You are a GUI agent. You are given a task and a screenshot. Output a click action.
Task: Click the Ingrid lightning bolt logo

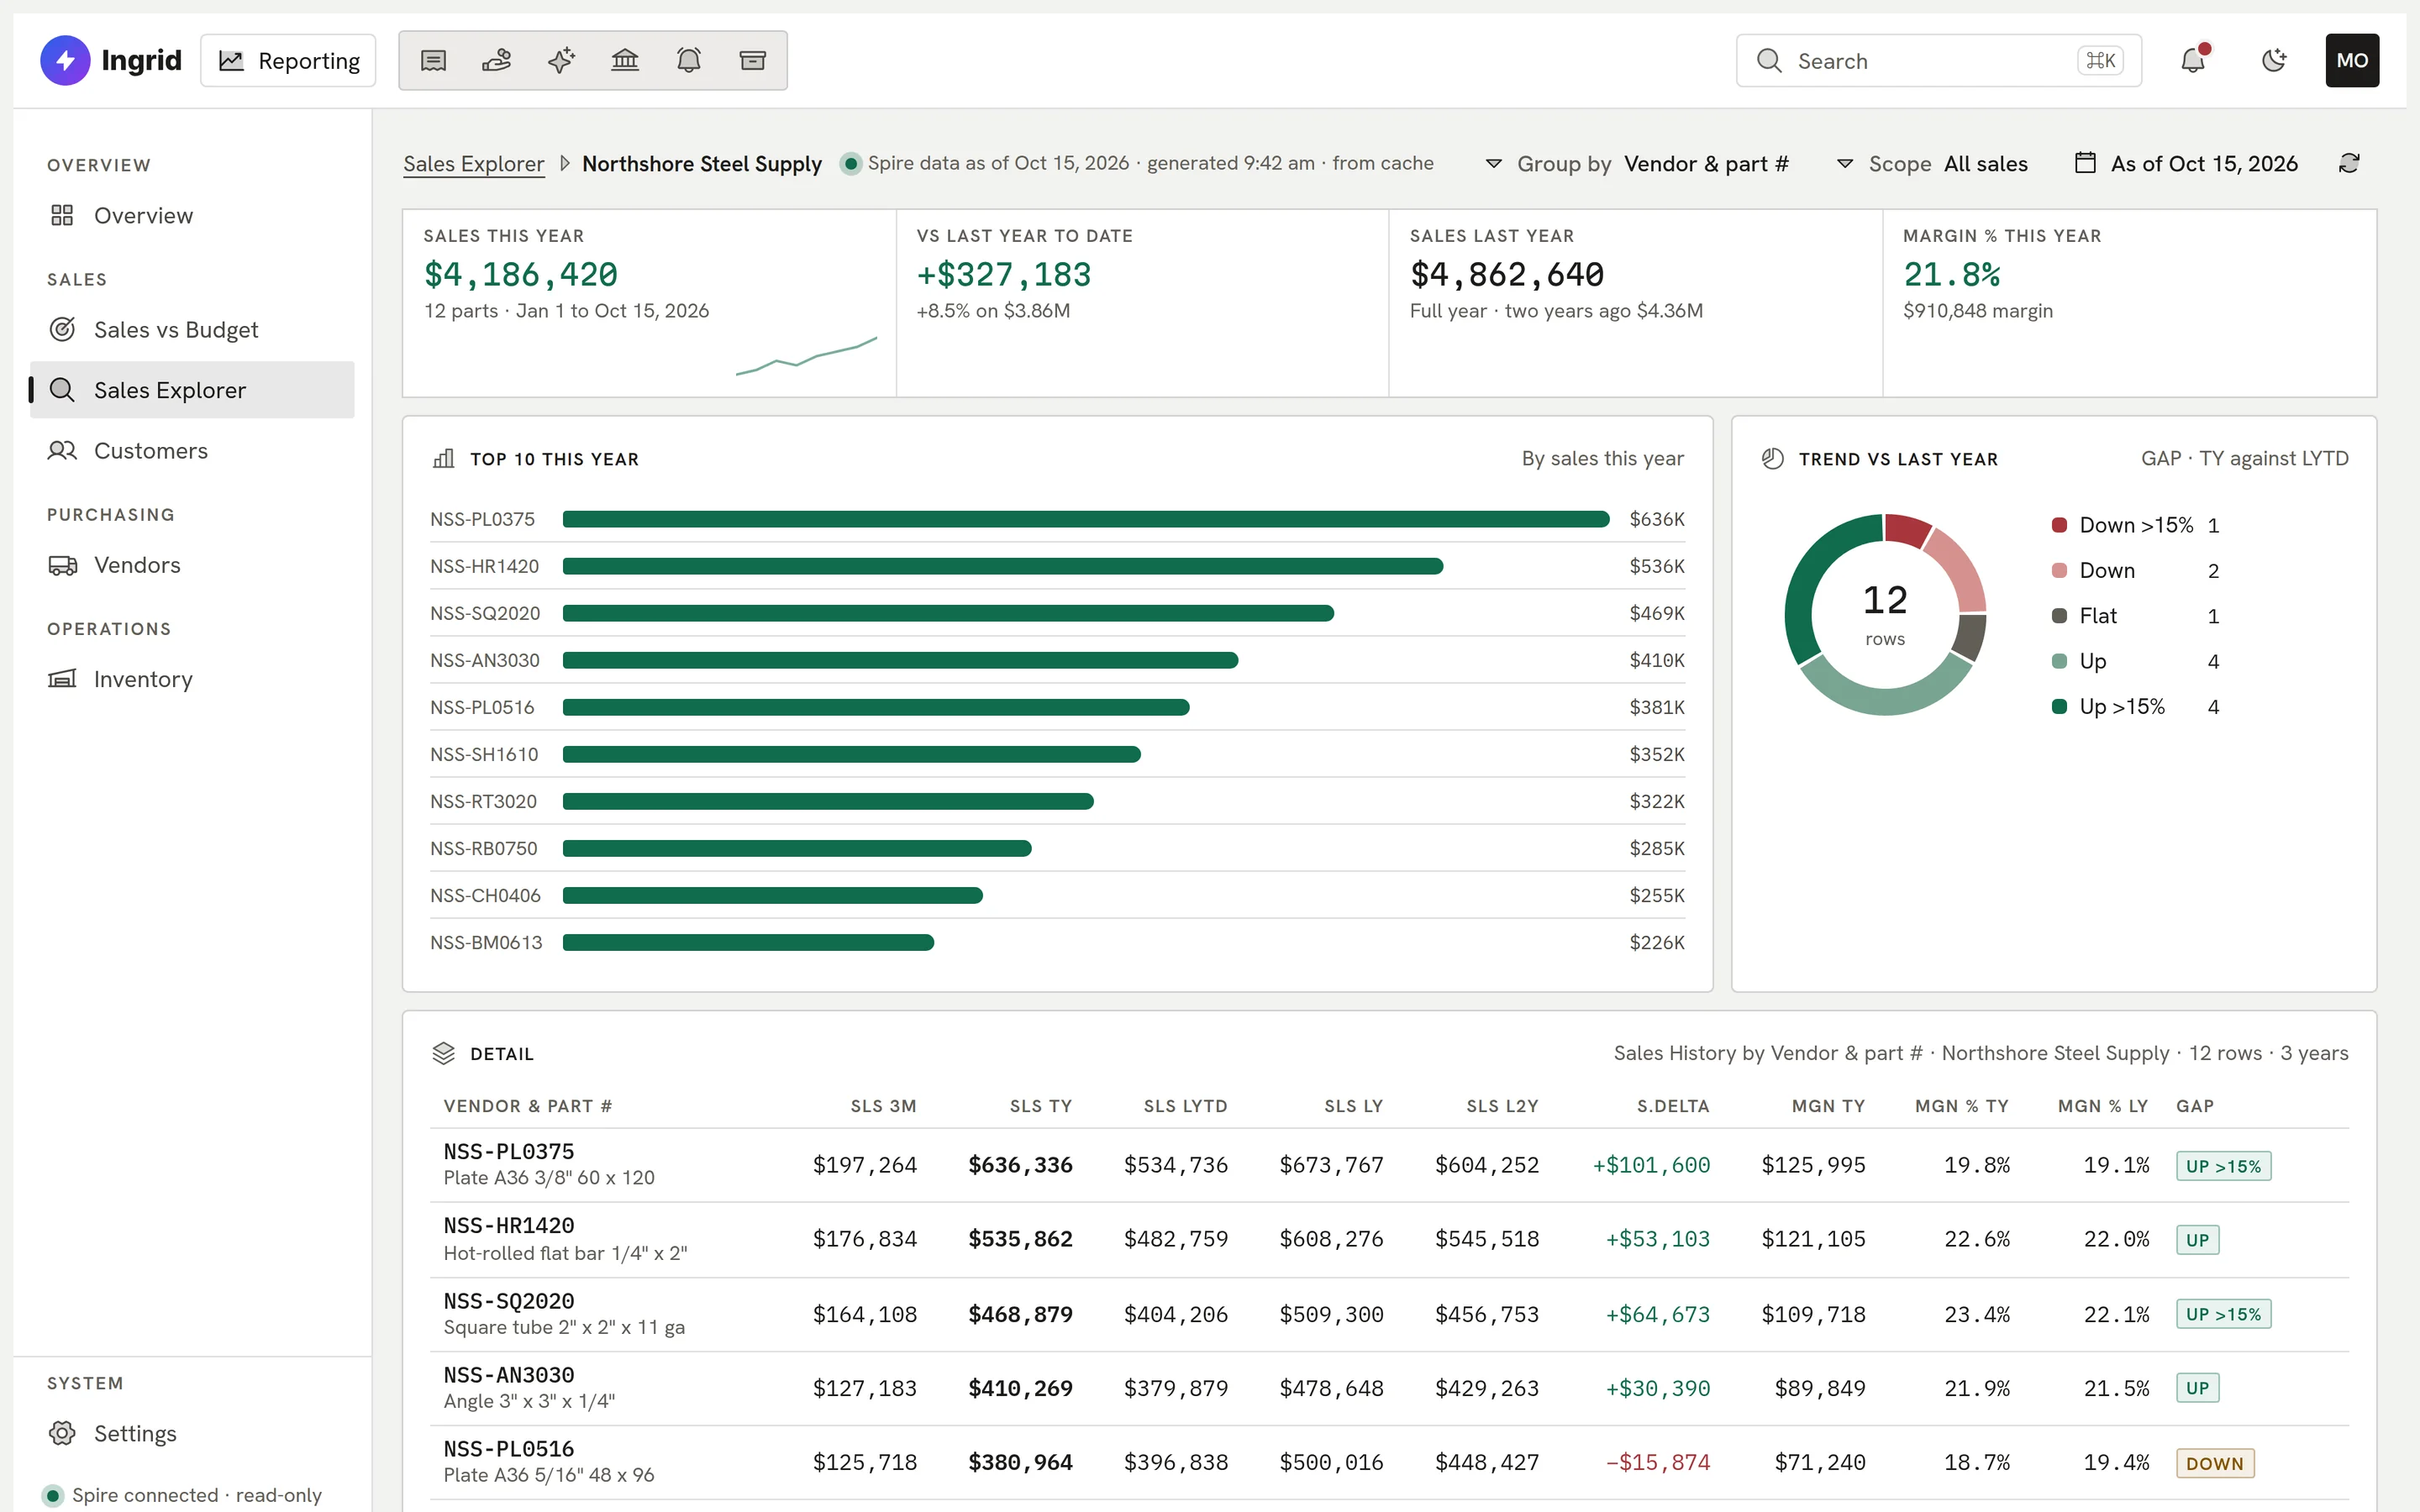click(65, 61)
